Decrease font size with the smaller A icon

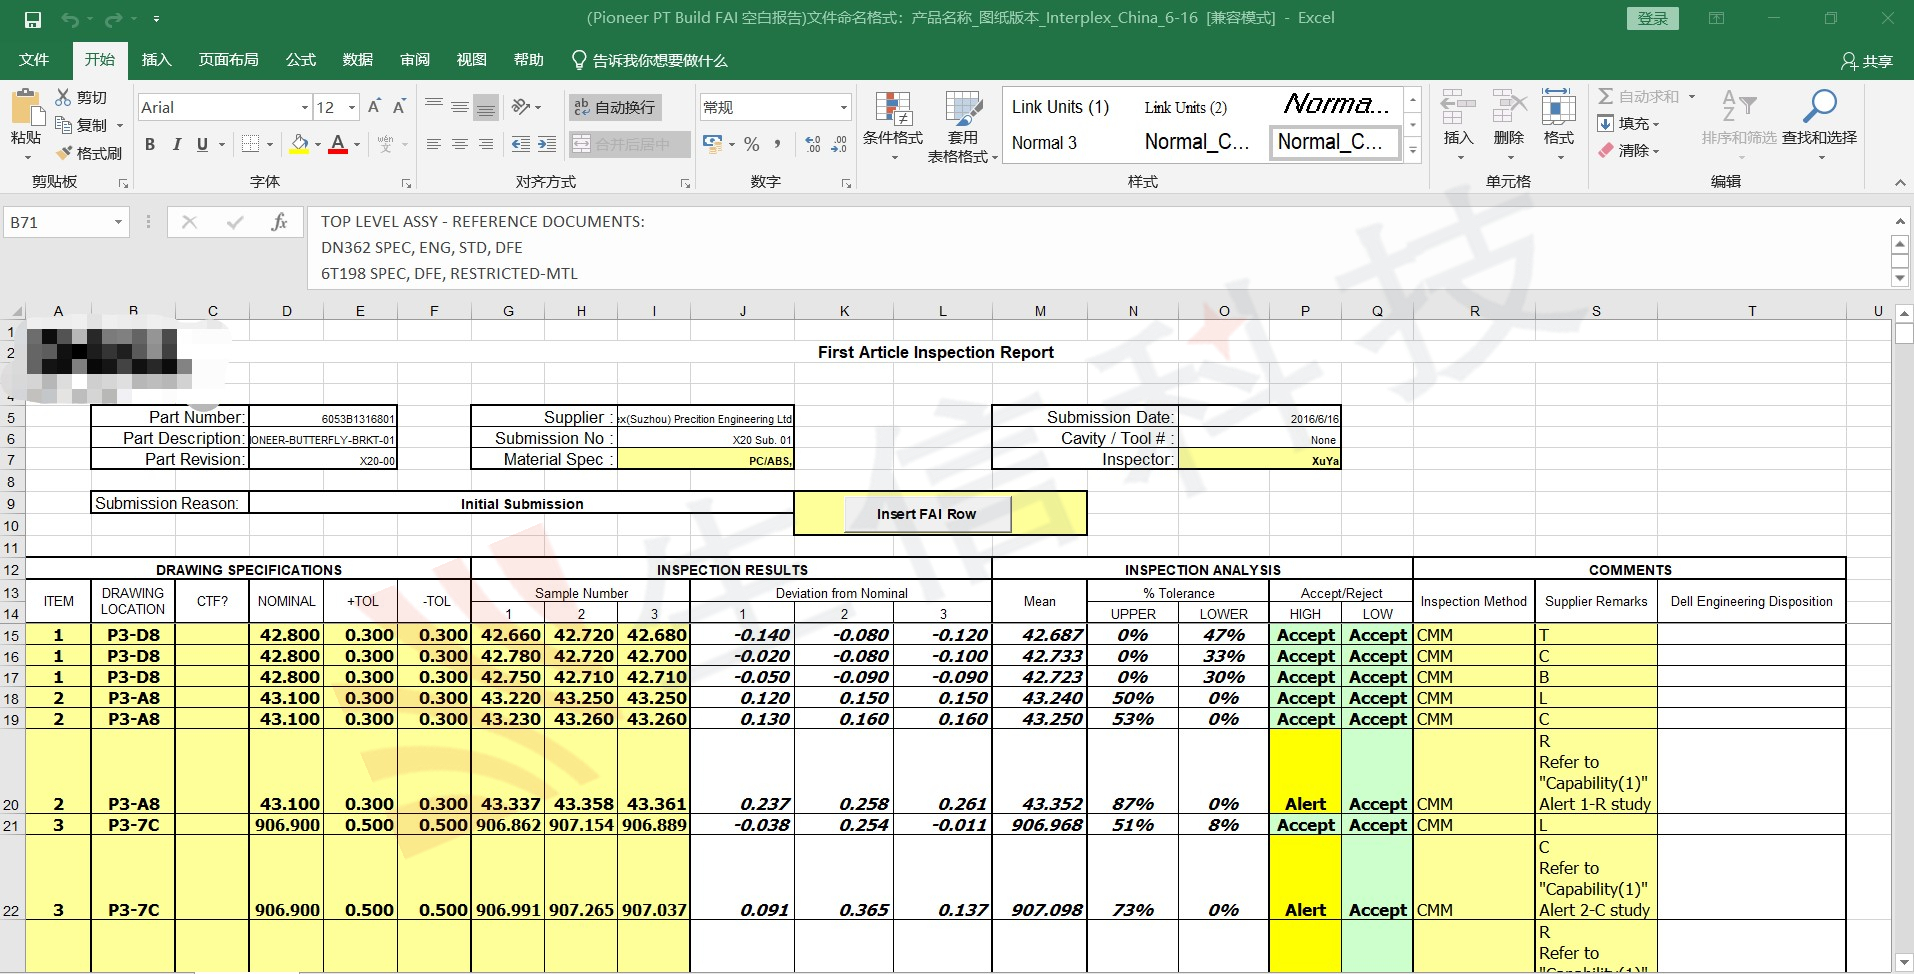398,107
